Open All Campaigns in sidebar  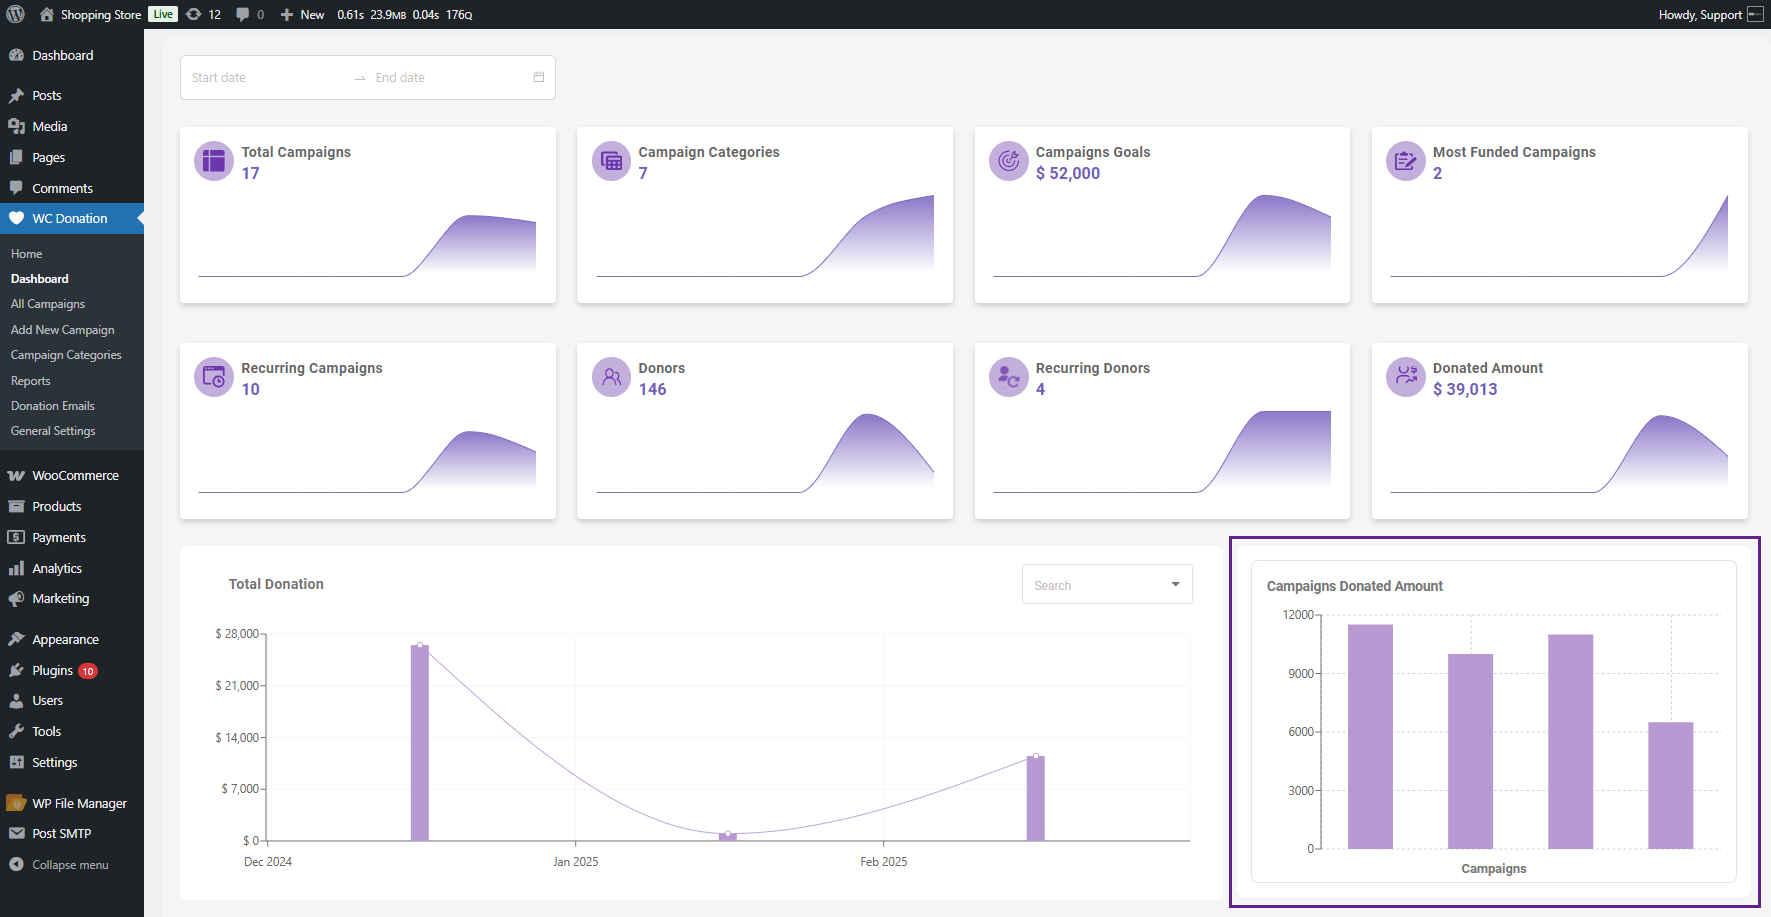[x=48, y=304]
